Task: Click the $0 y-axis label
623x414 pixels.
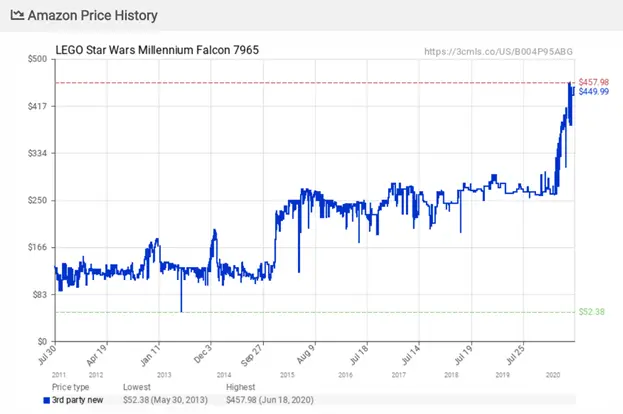Action: tap(42, 341)
